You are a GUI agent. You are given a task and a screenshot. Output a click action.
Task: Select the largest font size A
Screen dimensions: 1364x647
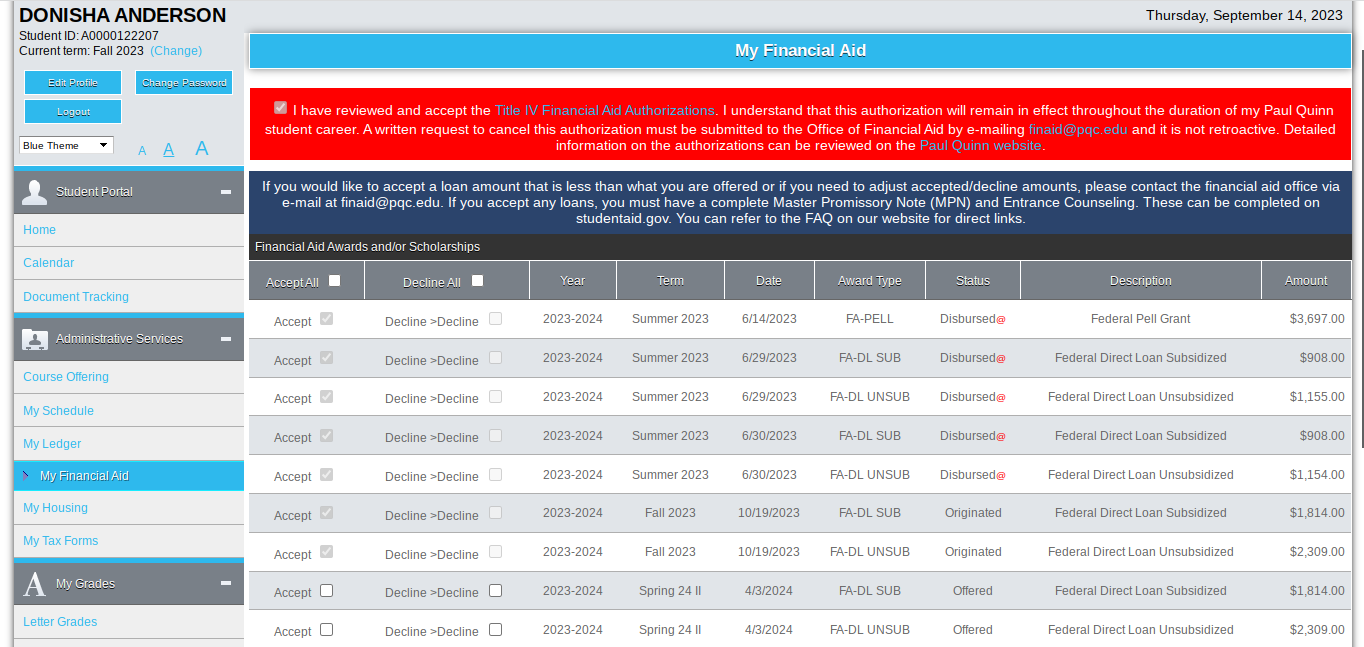(202, 148)
